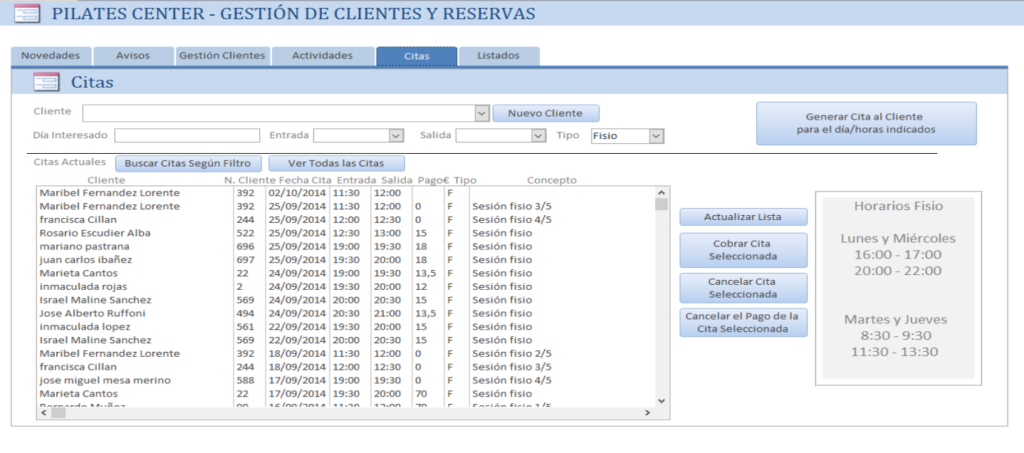
Task: Click the vertical scrollbar thumb of the appointment list
Action: tap(661, 204)
